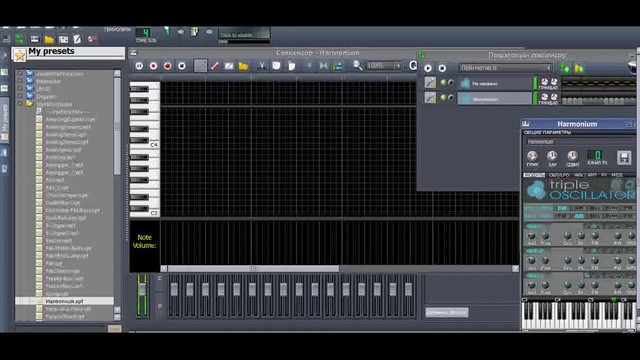The width and height of the screenshot is (640, 360).
Task: Click the first track's name button in Beat+Bassline editor
Action: click(495, 83)
